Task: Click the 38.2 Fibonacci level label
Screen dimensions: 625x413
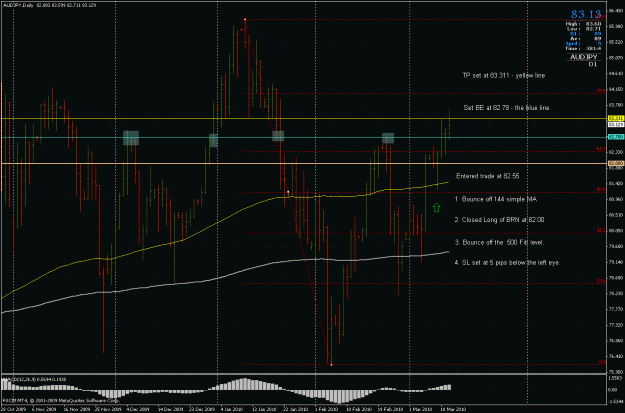Action: 601,230
